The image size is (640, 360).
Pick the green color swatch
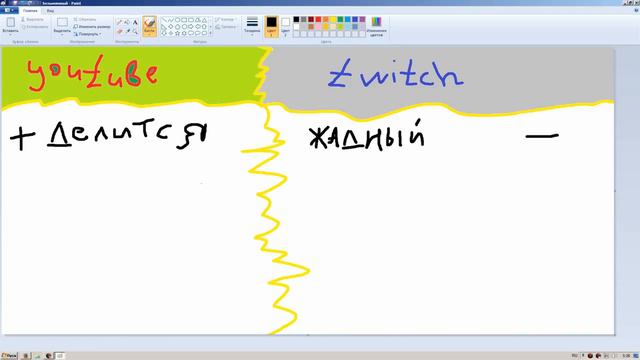340,19
